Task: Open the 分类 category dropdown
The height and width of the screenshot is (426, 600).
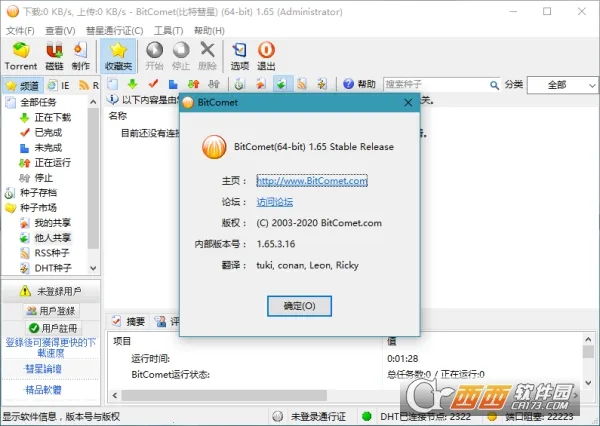Action: (x=557, y=85)
